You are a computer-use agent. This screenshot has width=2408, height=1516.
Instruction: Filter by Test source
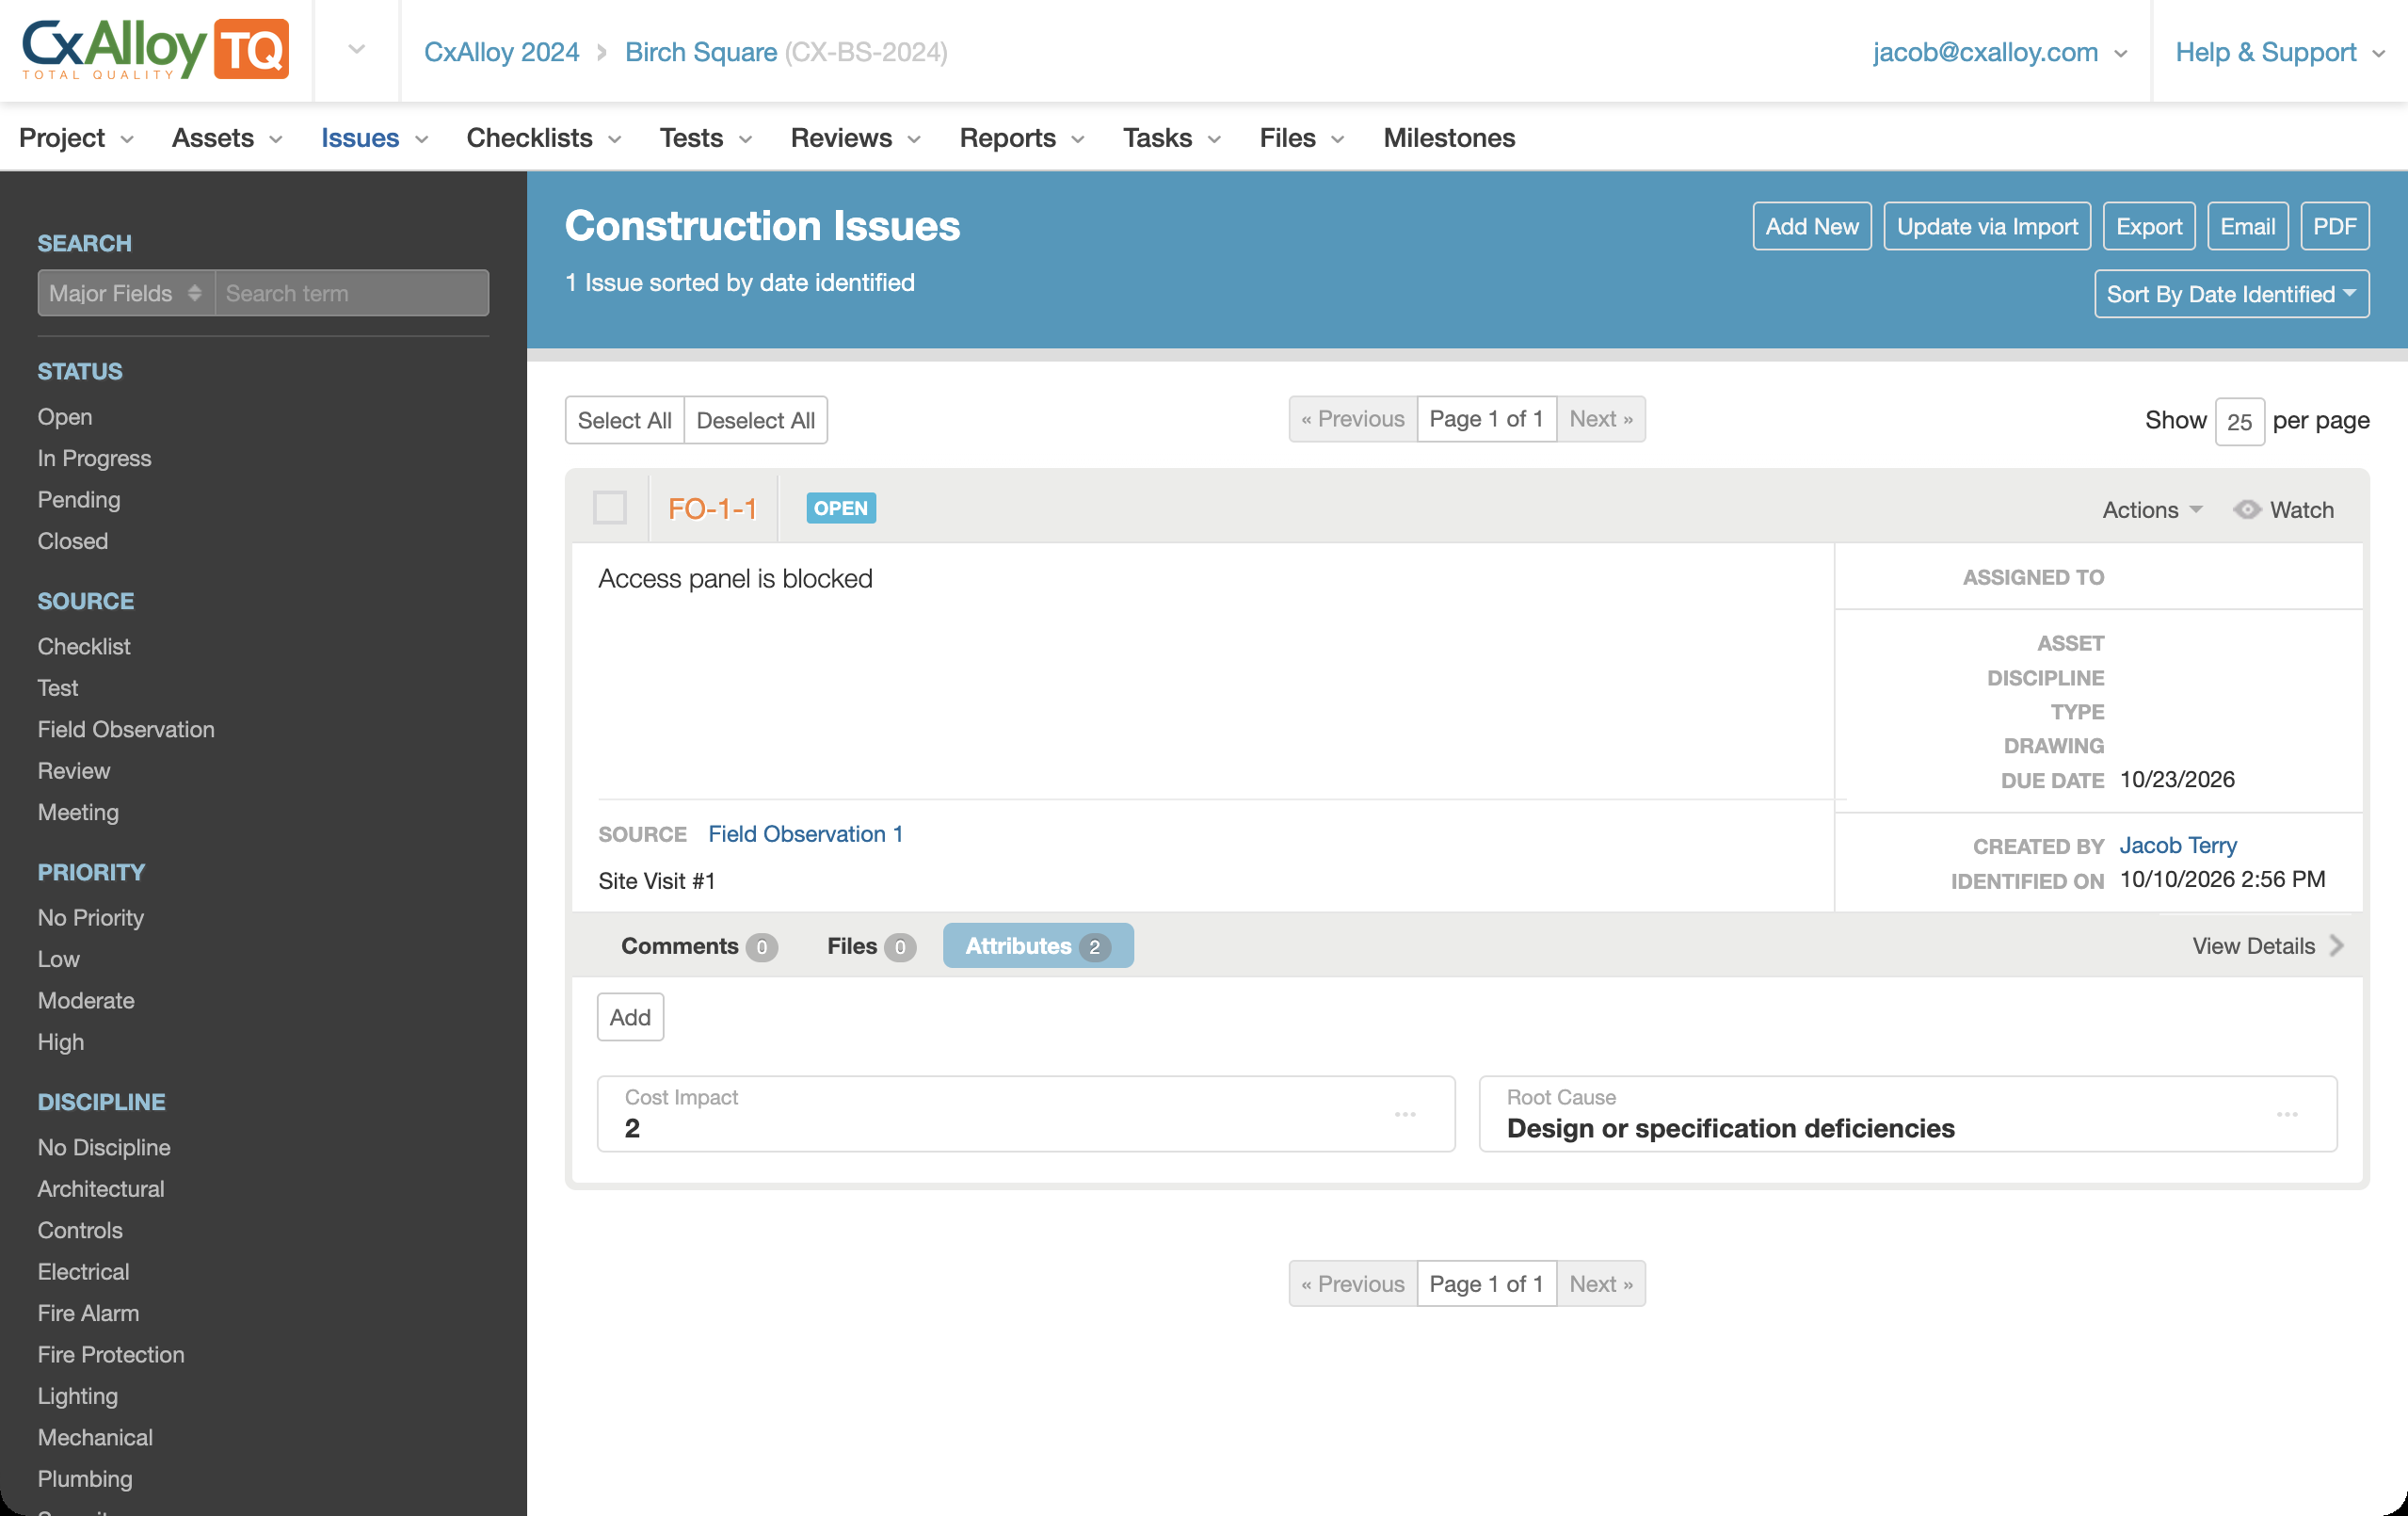[58, 688]
